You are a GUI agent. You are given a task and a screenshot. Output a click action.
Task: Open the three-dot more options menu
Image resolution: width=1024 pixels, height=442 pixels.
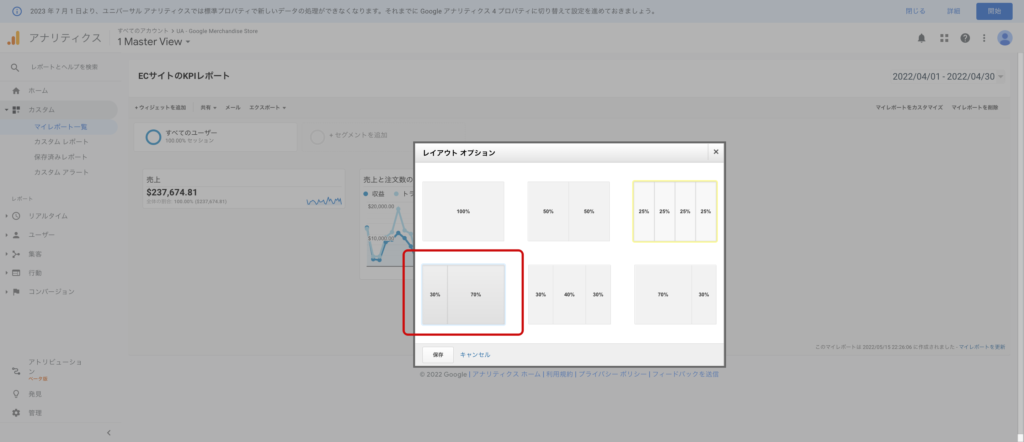pyautogui.click(x=985, y=38)
